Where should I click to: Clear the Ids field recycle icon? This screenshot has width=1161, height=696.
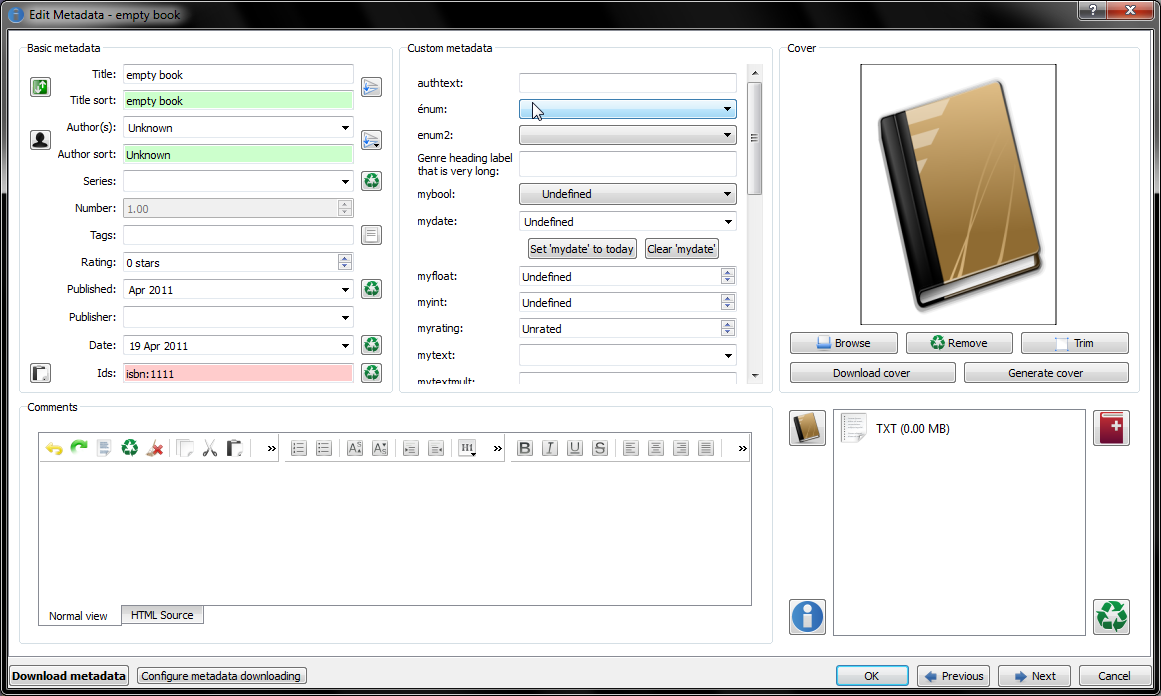click(371, 372)
